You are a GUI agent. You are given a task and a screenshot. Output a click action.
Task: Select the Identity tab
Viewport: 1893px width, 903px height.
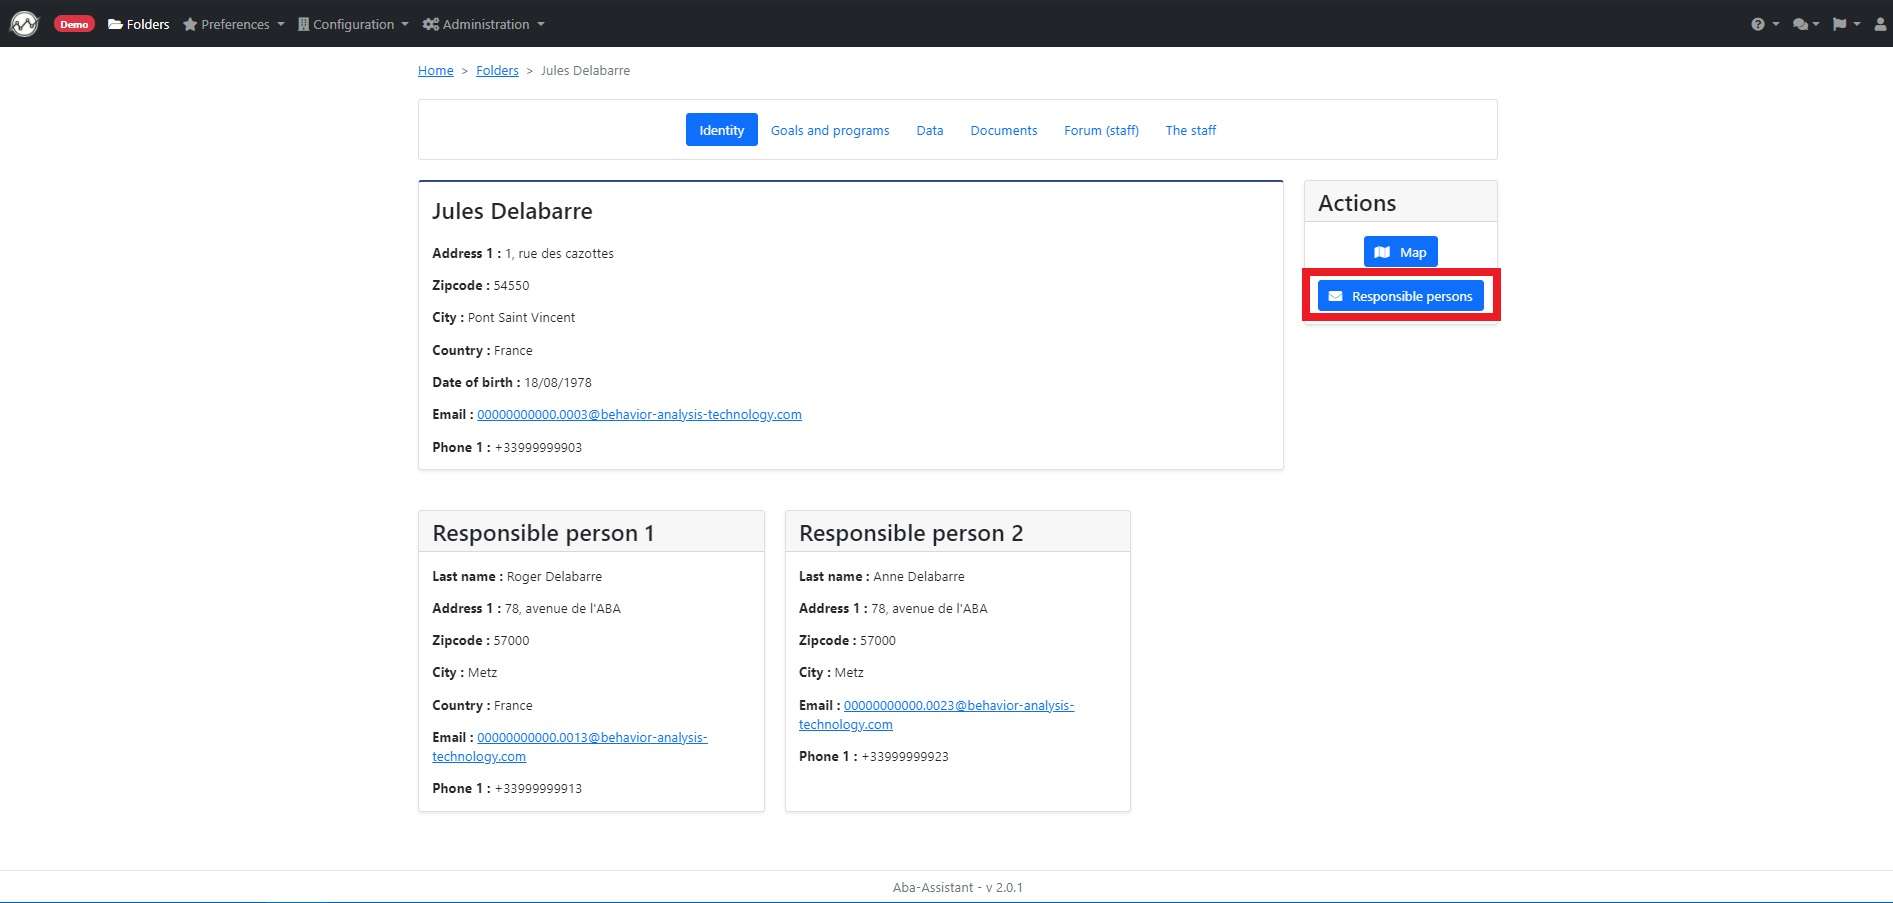point(721,130)
